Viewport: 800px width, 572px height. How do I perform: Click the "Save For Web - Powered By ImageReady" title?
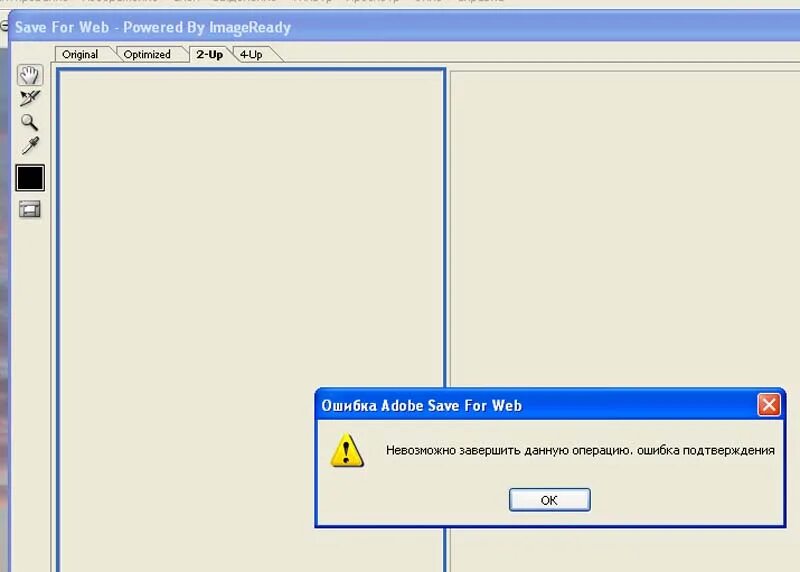tap(153, 27)
